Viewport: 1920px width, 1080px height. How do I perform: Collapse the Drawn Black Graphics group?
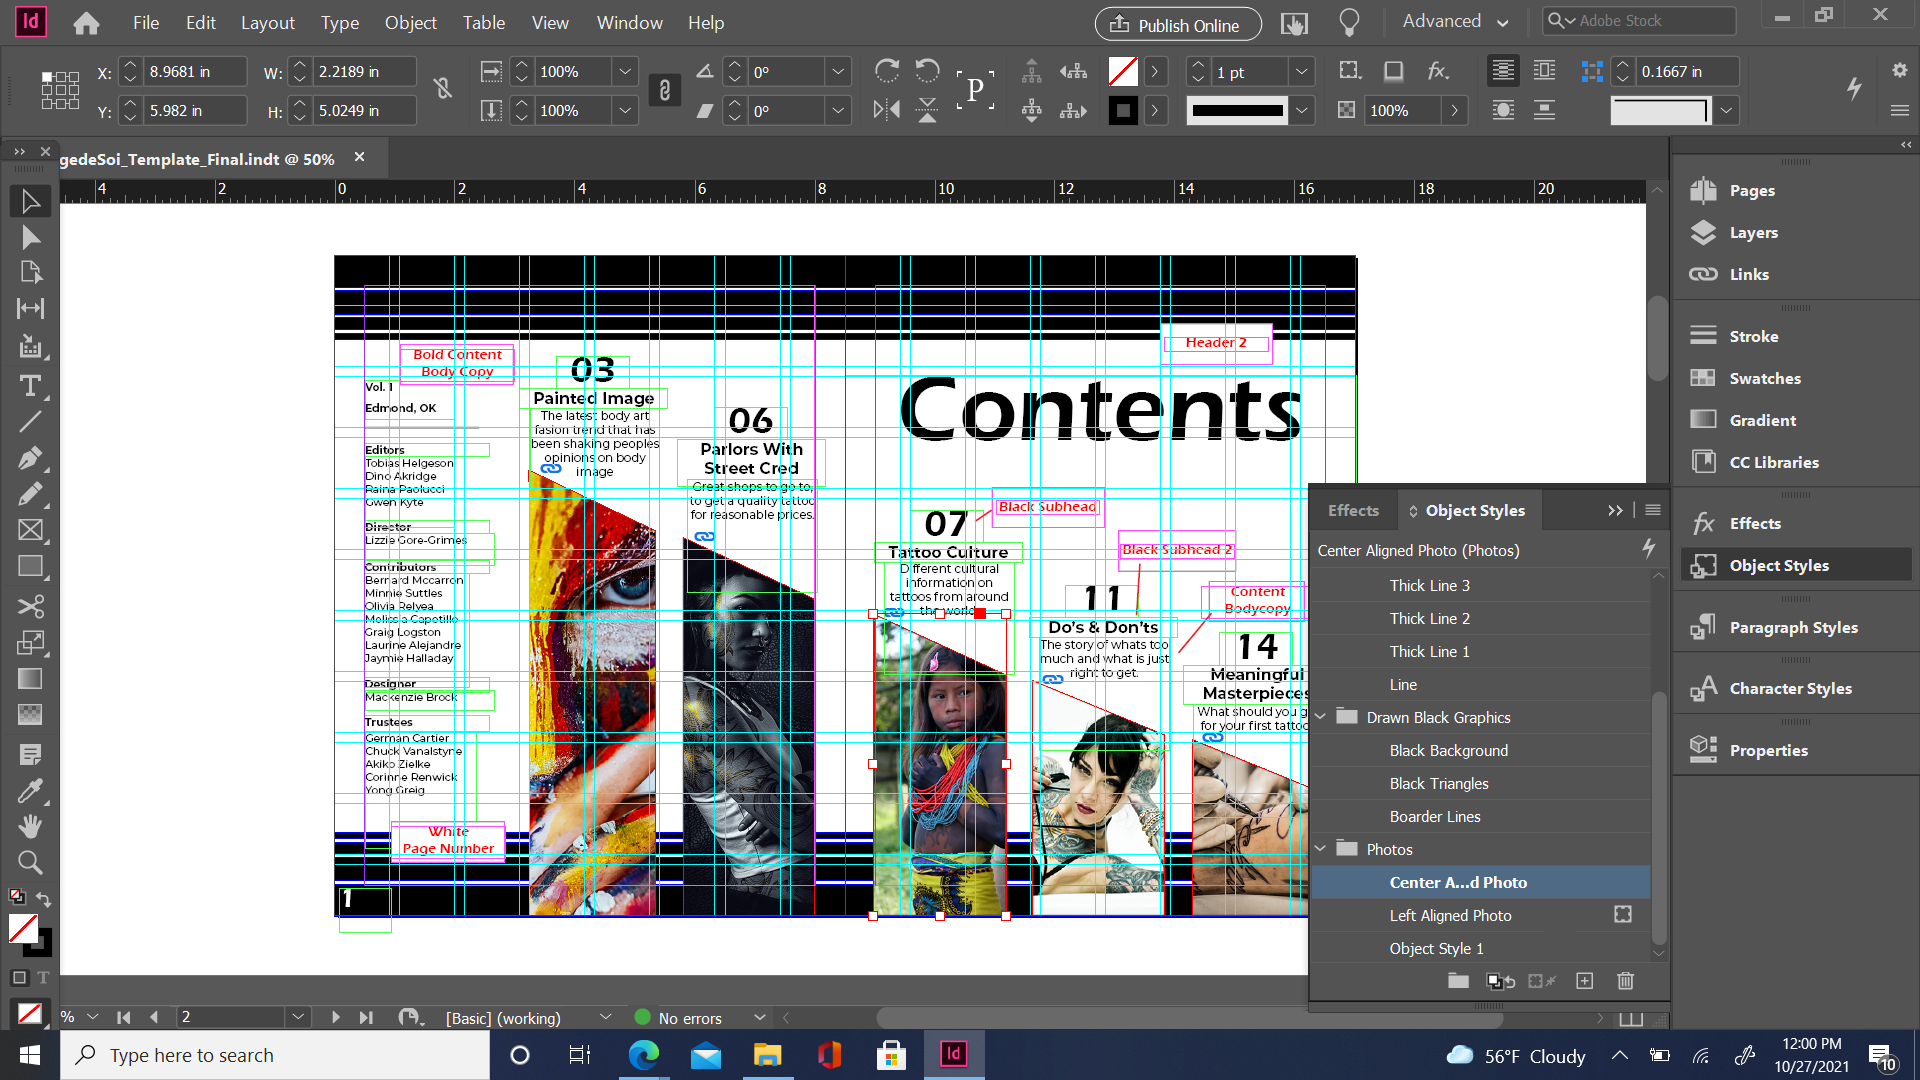[1320, 717]
